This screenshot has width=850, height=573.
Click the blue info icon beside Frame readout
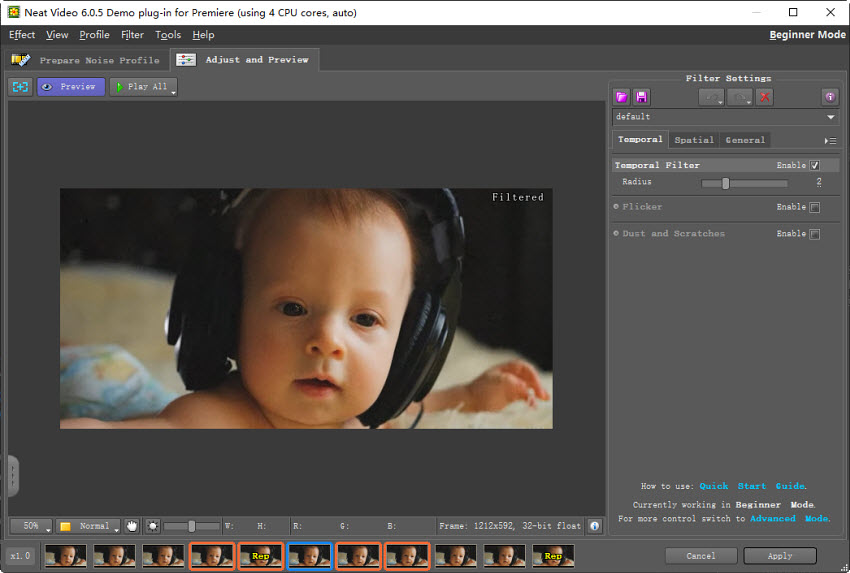coord(594,526)
